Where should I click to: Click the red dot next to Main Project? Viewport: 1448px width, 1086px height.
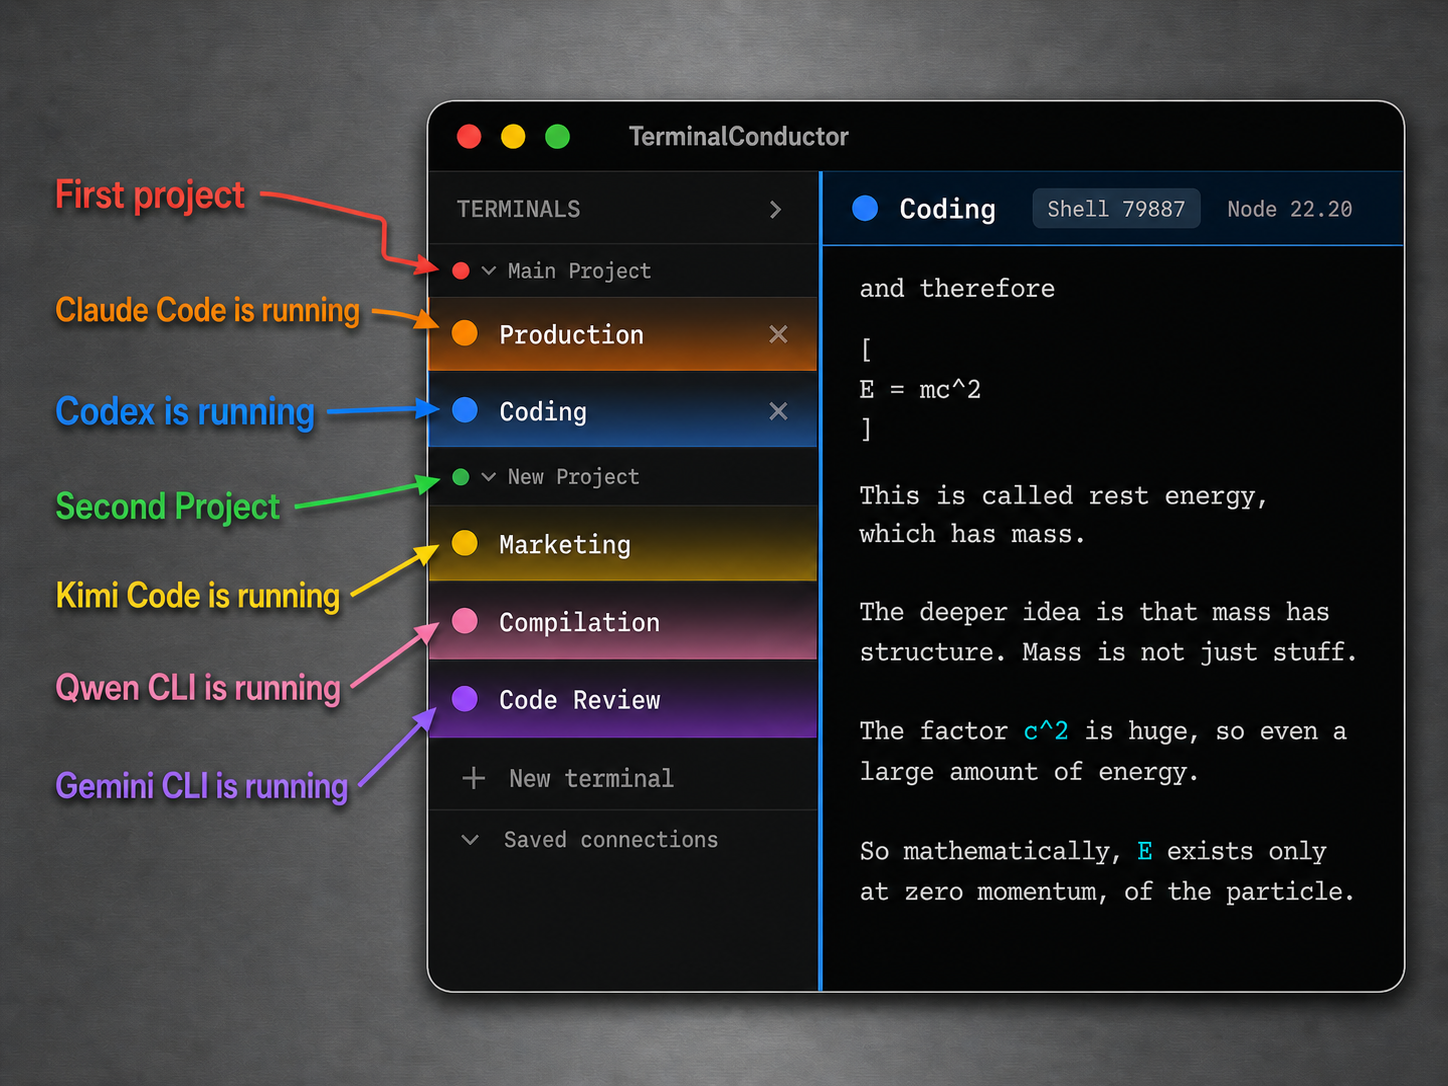click(x=461, y=271)
